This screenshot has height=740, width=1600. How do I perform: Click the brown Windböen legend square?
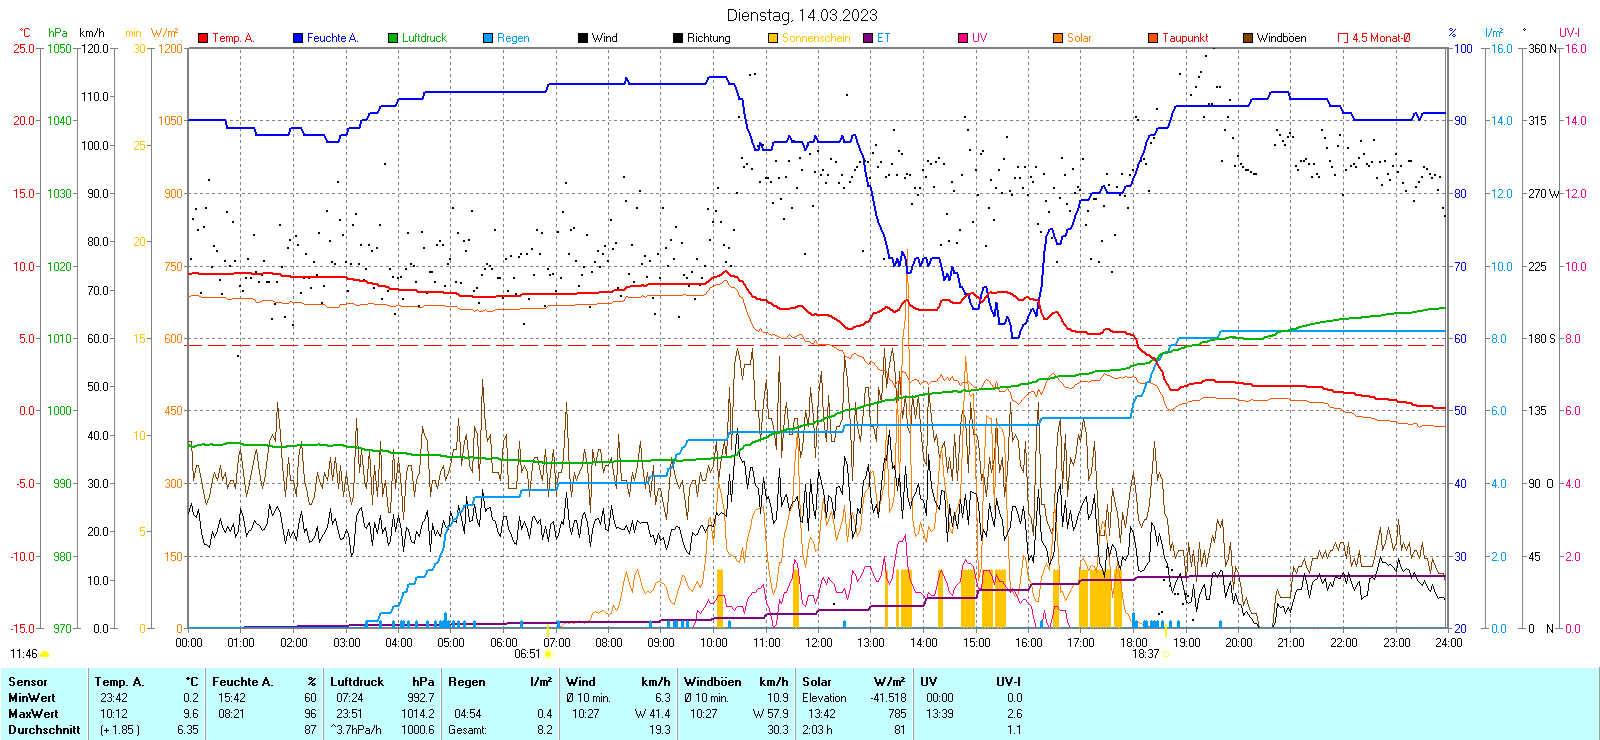(1248, 38)
